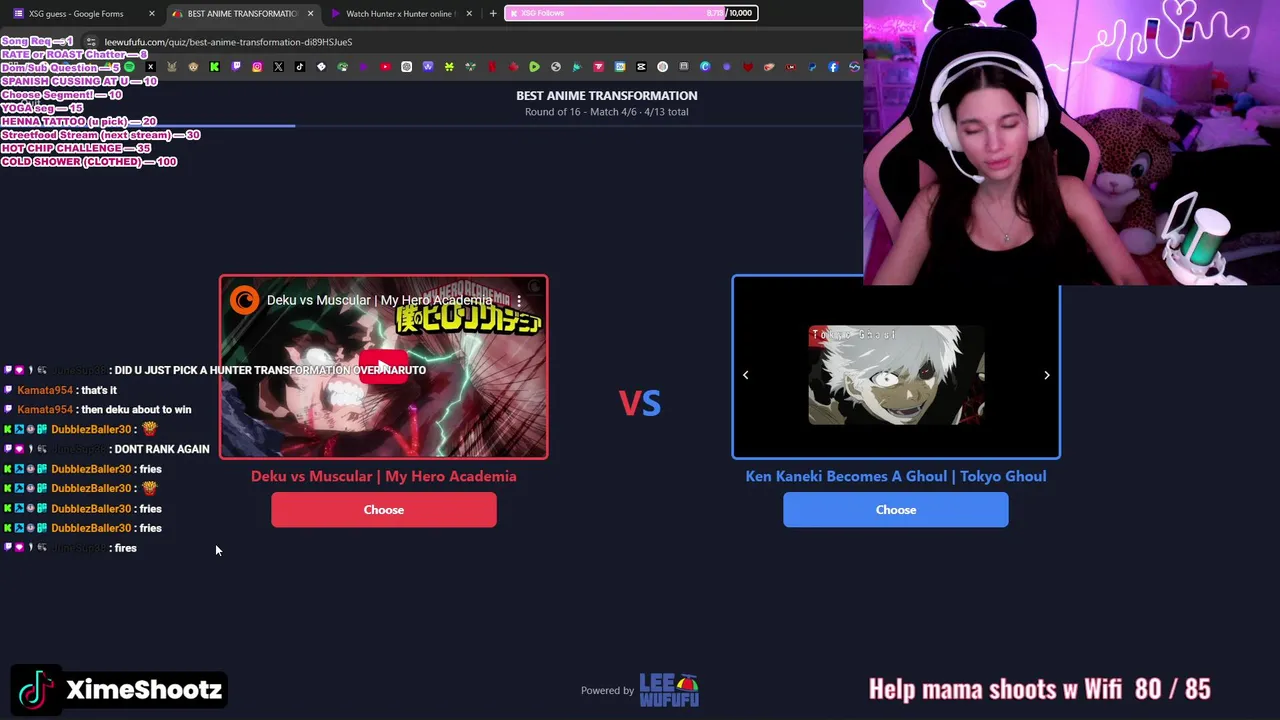Click the site information icon left of URL

click(91, 42)
